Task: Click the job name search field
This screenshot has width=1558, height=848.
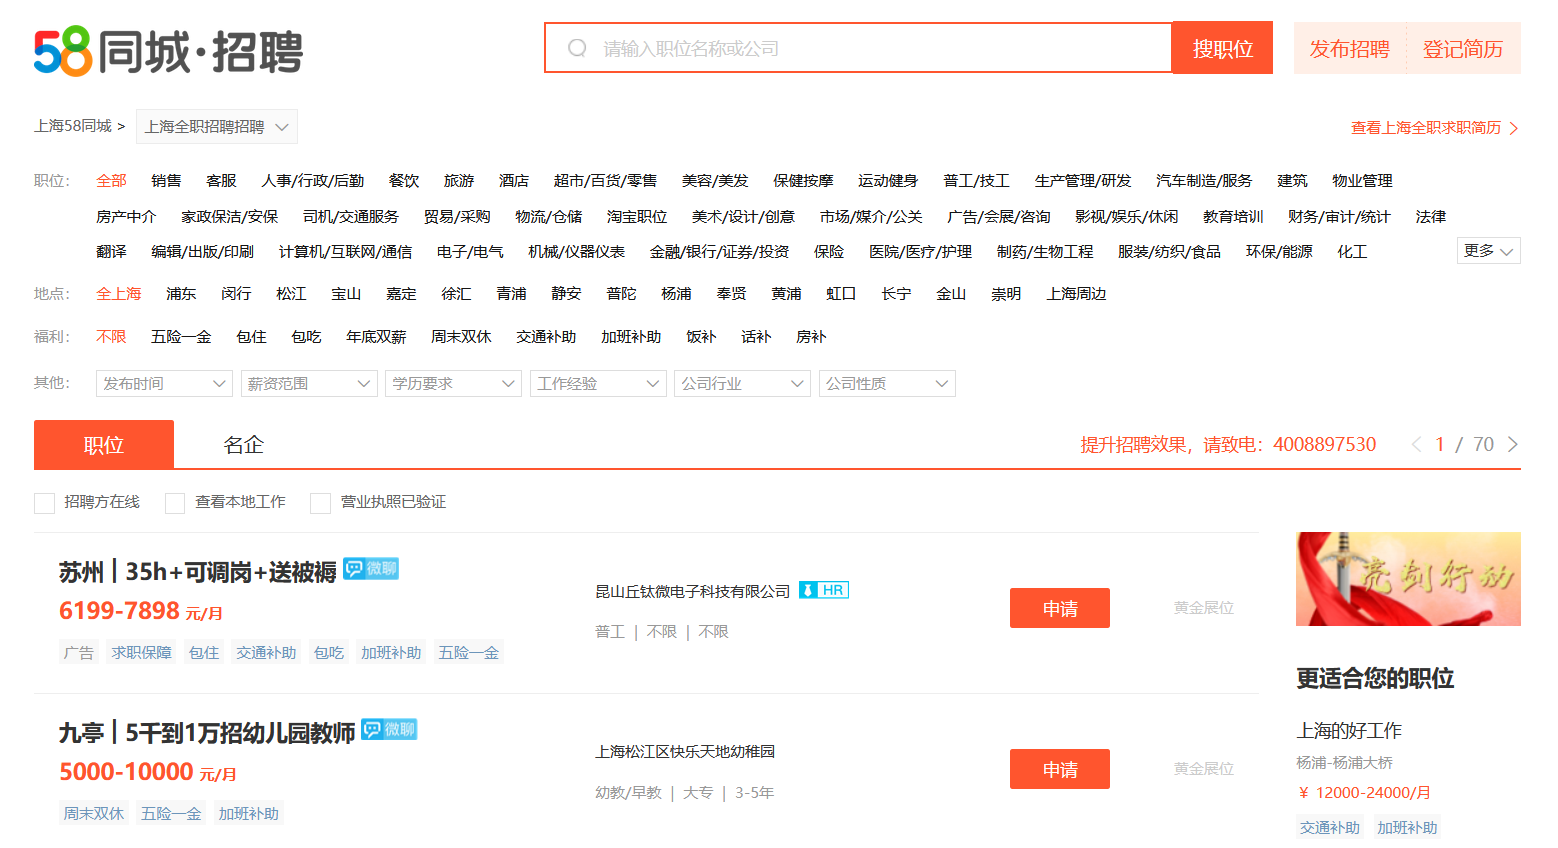Action: point(880,48)
